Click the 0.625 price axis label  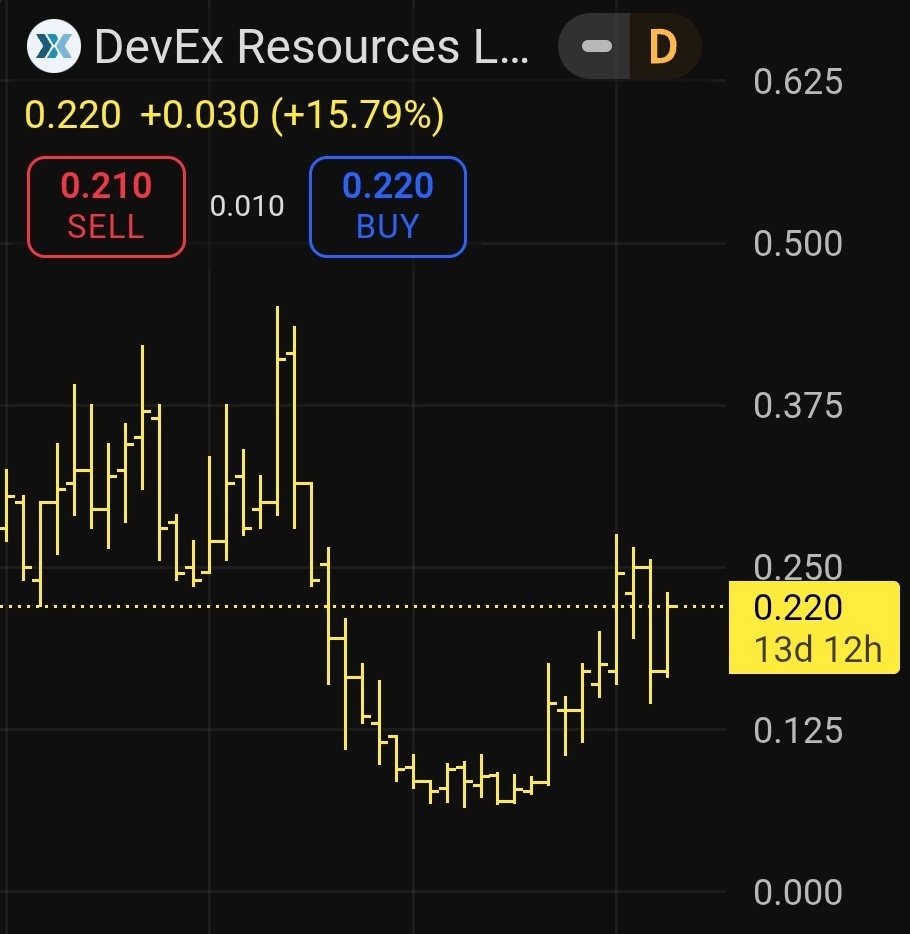pos(798,81)
